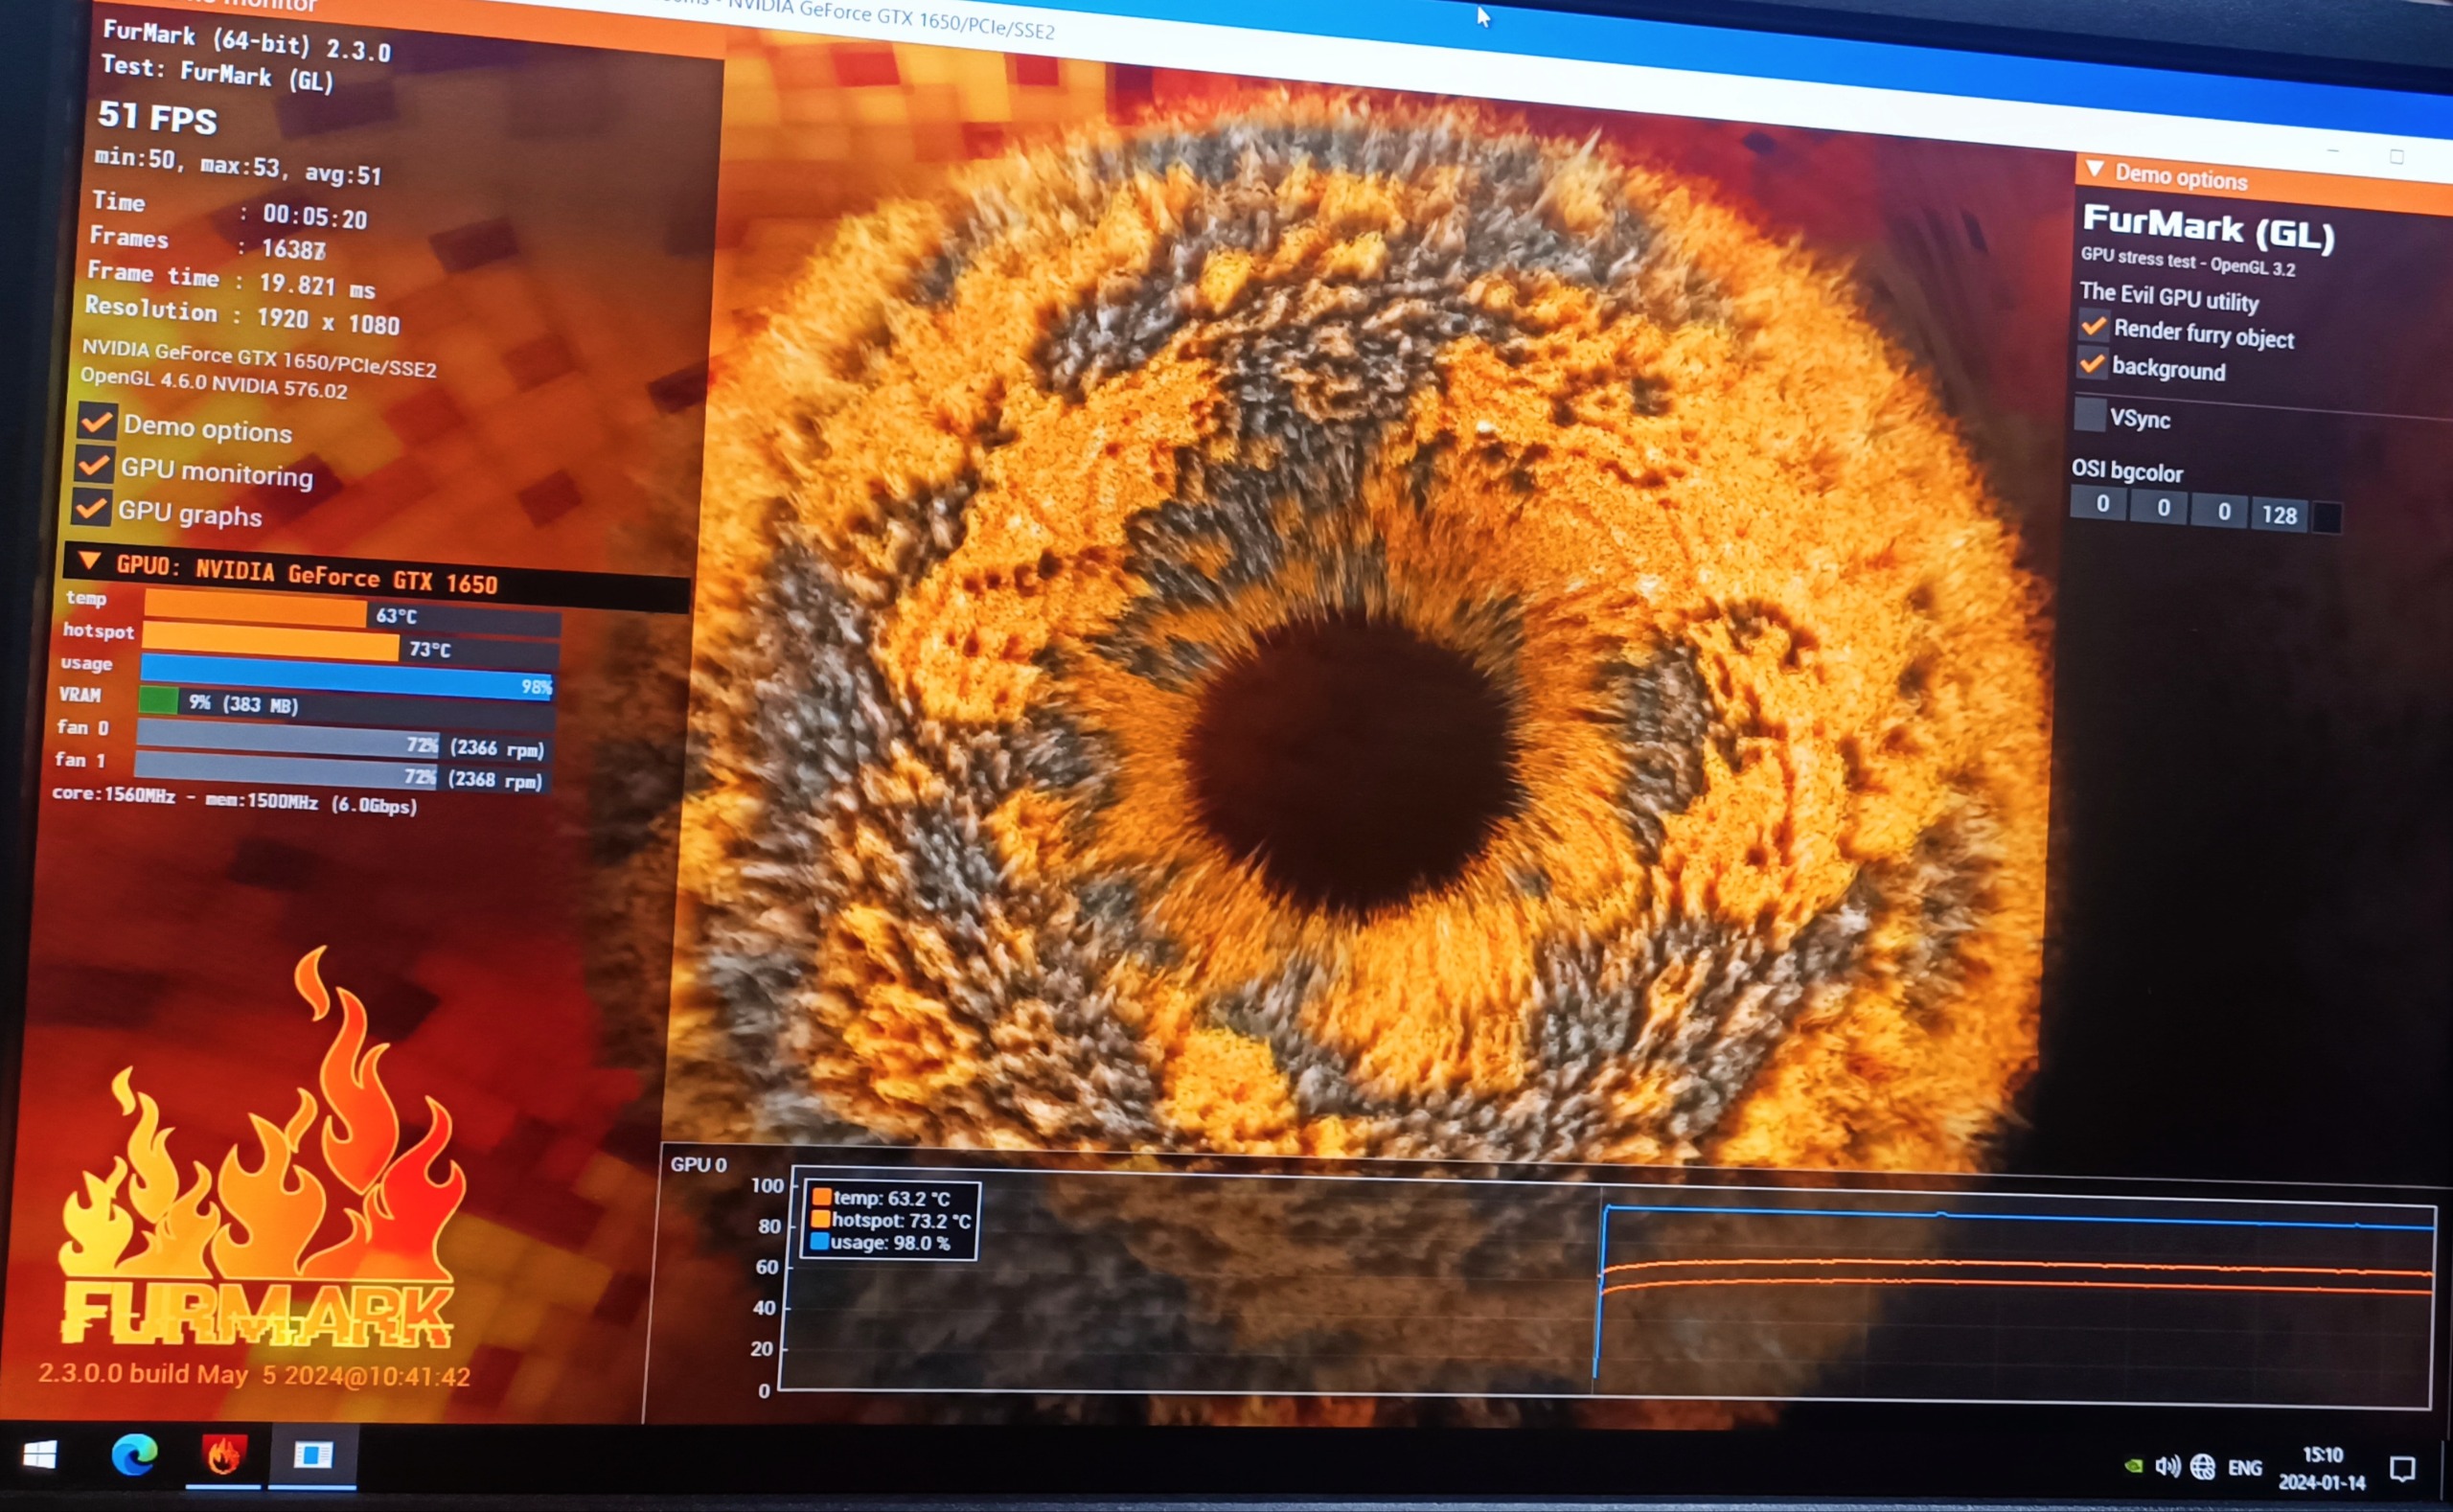Image resolution: width=2453 pixels, height=1512 pixels.
Task: Toggle the background render checkbox
Action: tap(2091, 364)
